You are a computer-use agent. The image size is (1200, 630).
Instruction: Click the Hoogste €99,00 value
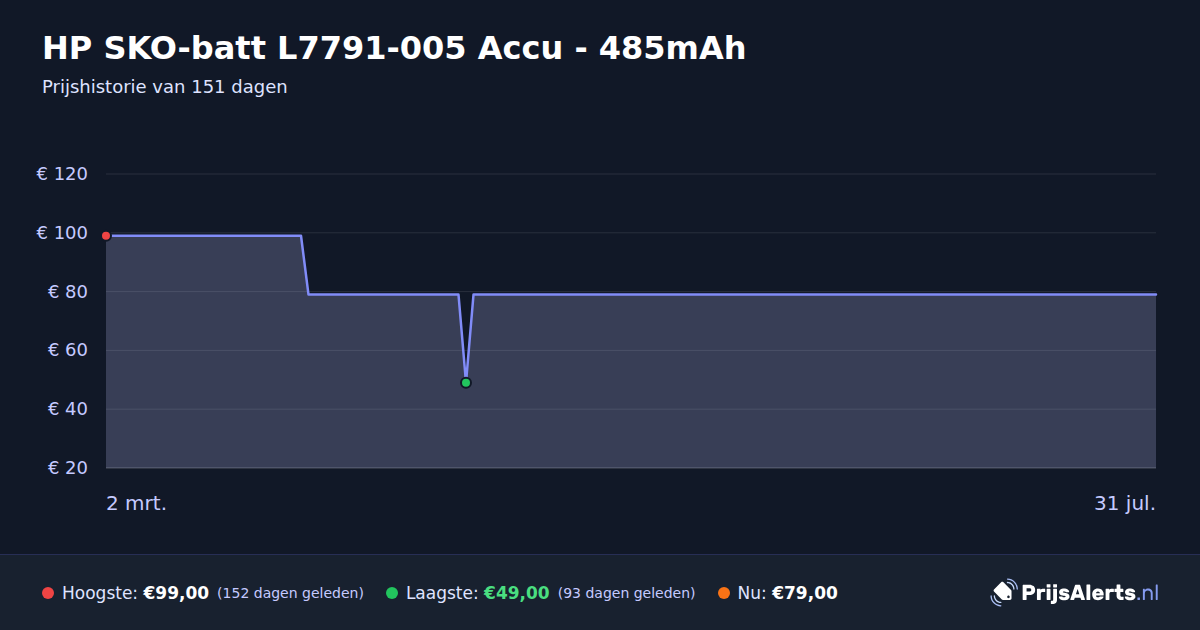point(176,593)
